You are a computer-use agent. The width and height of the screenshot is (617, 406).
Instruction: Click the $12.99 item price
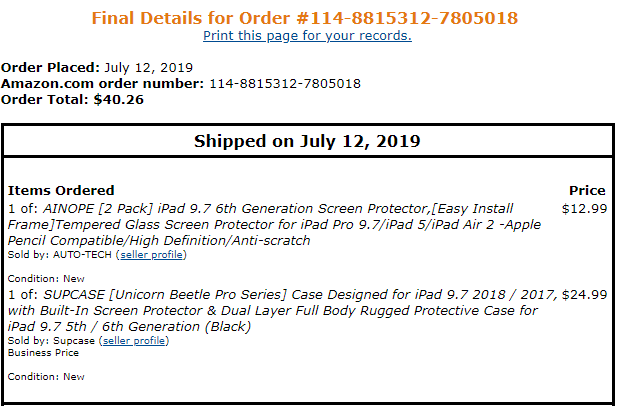[x=584, y=209]
